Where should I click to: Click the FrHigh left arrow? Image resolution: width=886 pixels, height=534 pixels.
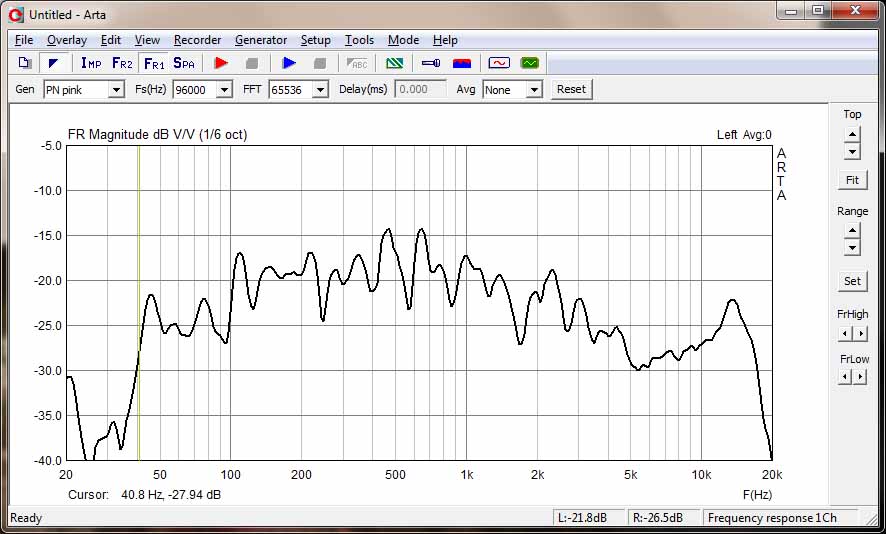[x=845, y=333]
